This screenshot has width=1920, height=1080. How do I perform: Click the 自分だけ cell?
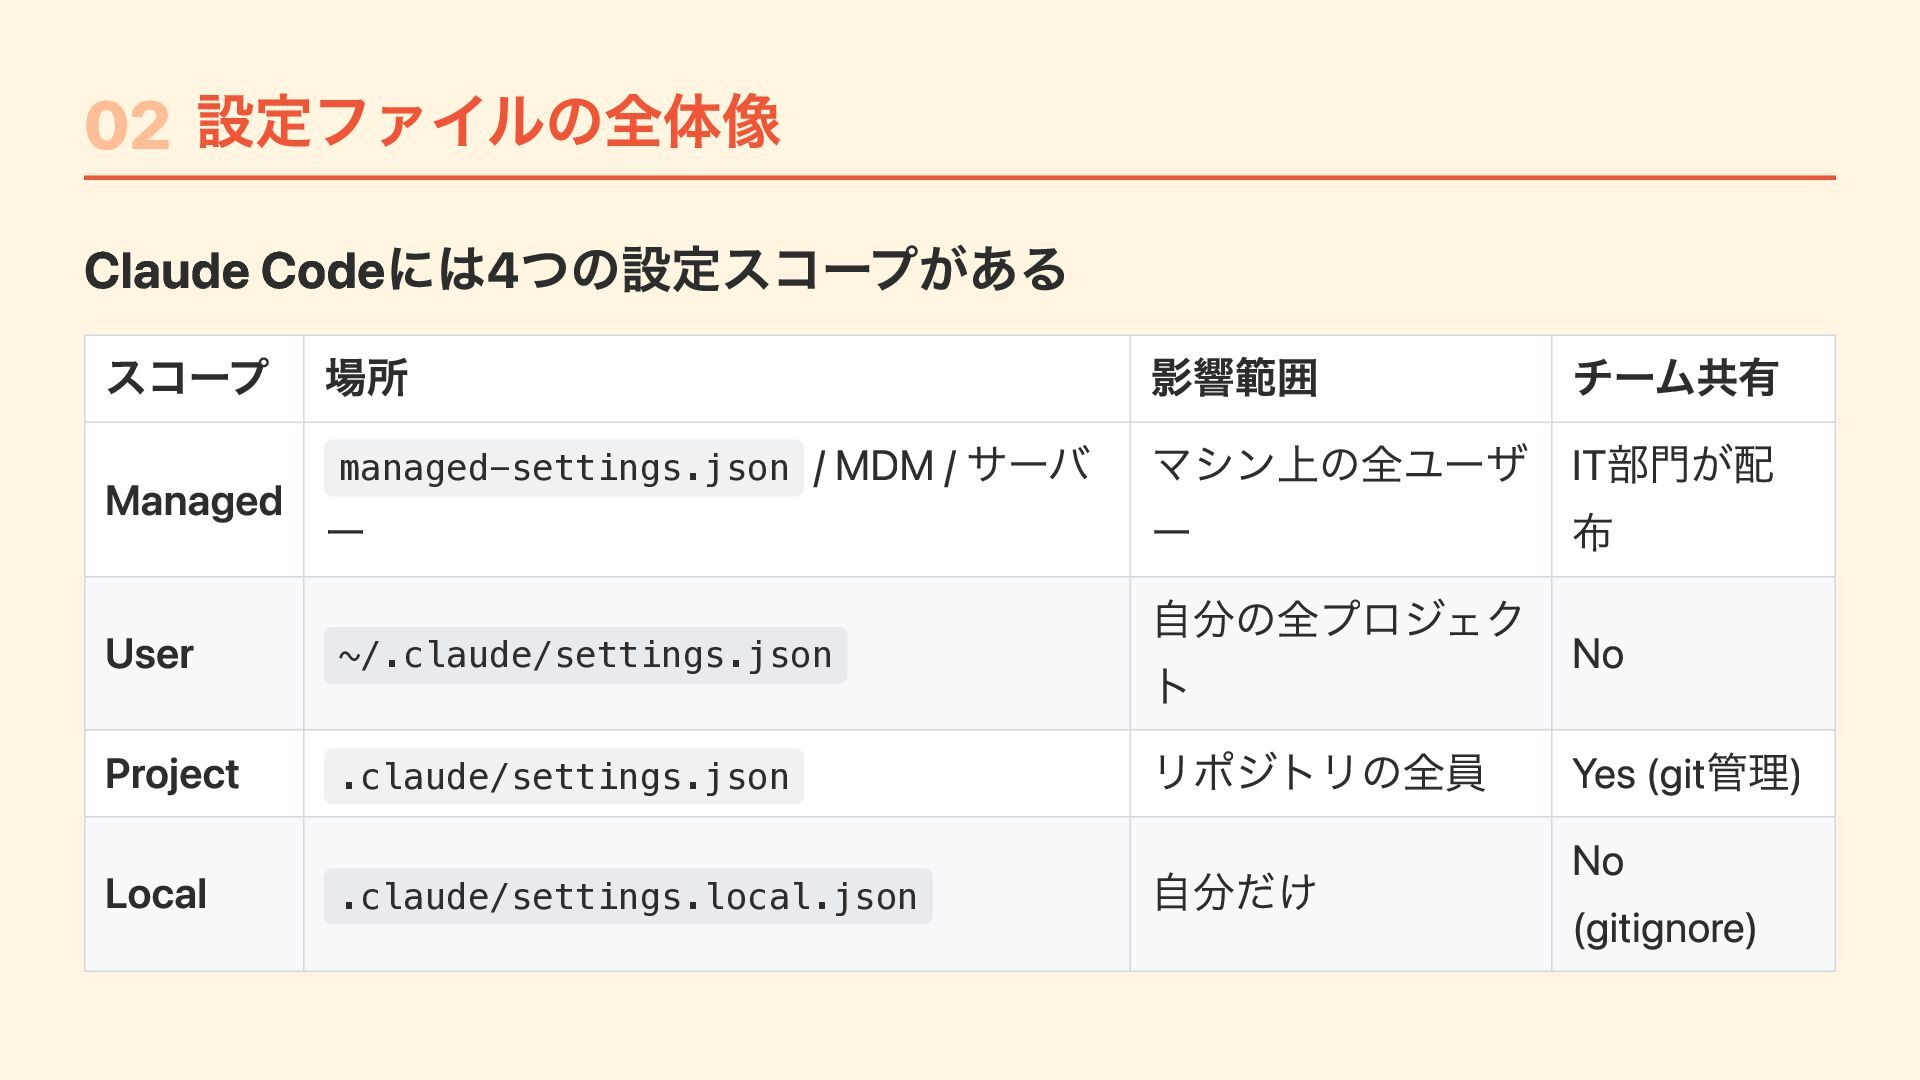1234,893
